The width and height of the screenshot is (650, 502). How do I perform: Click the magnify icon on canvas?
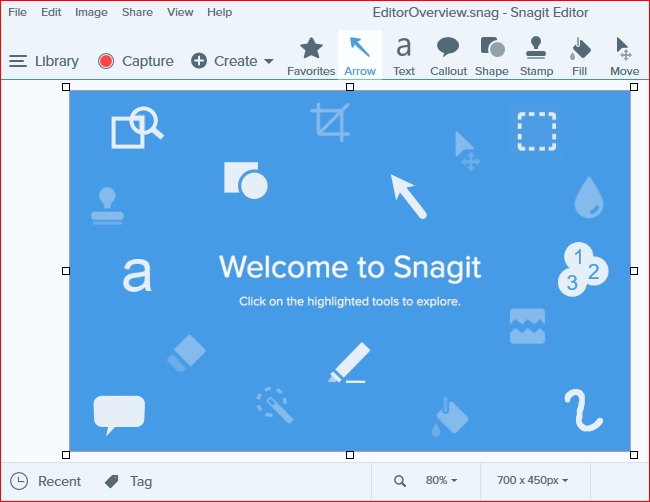(137, 127)
